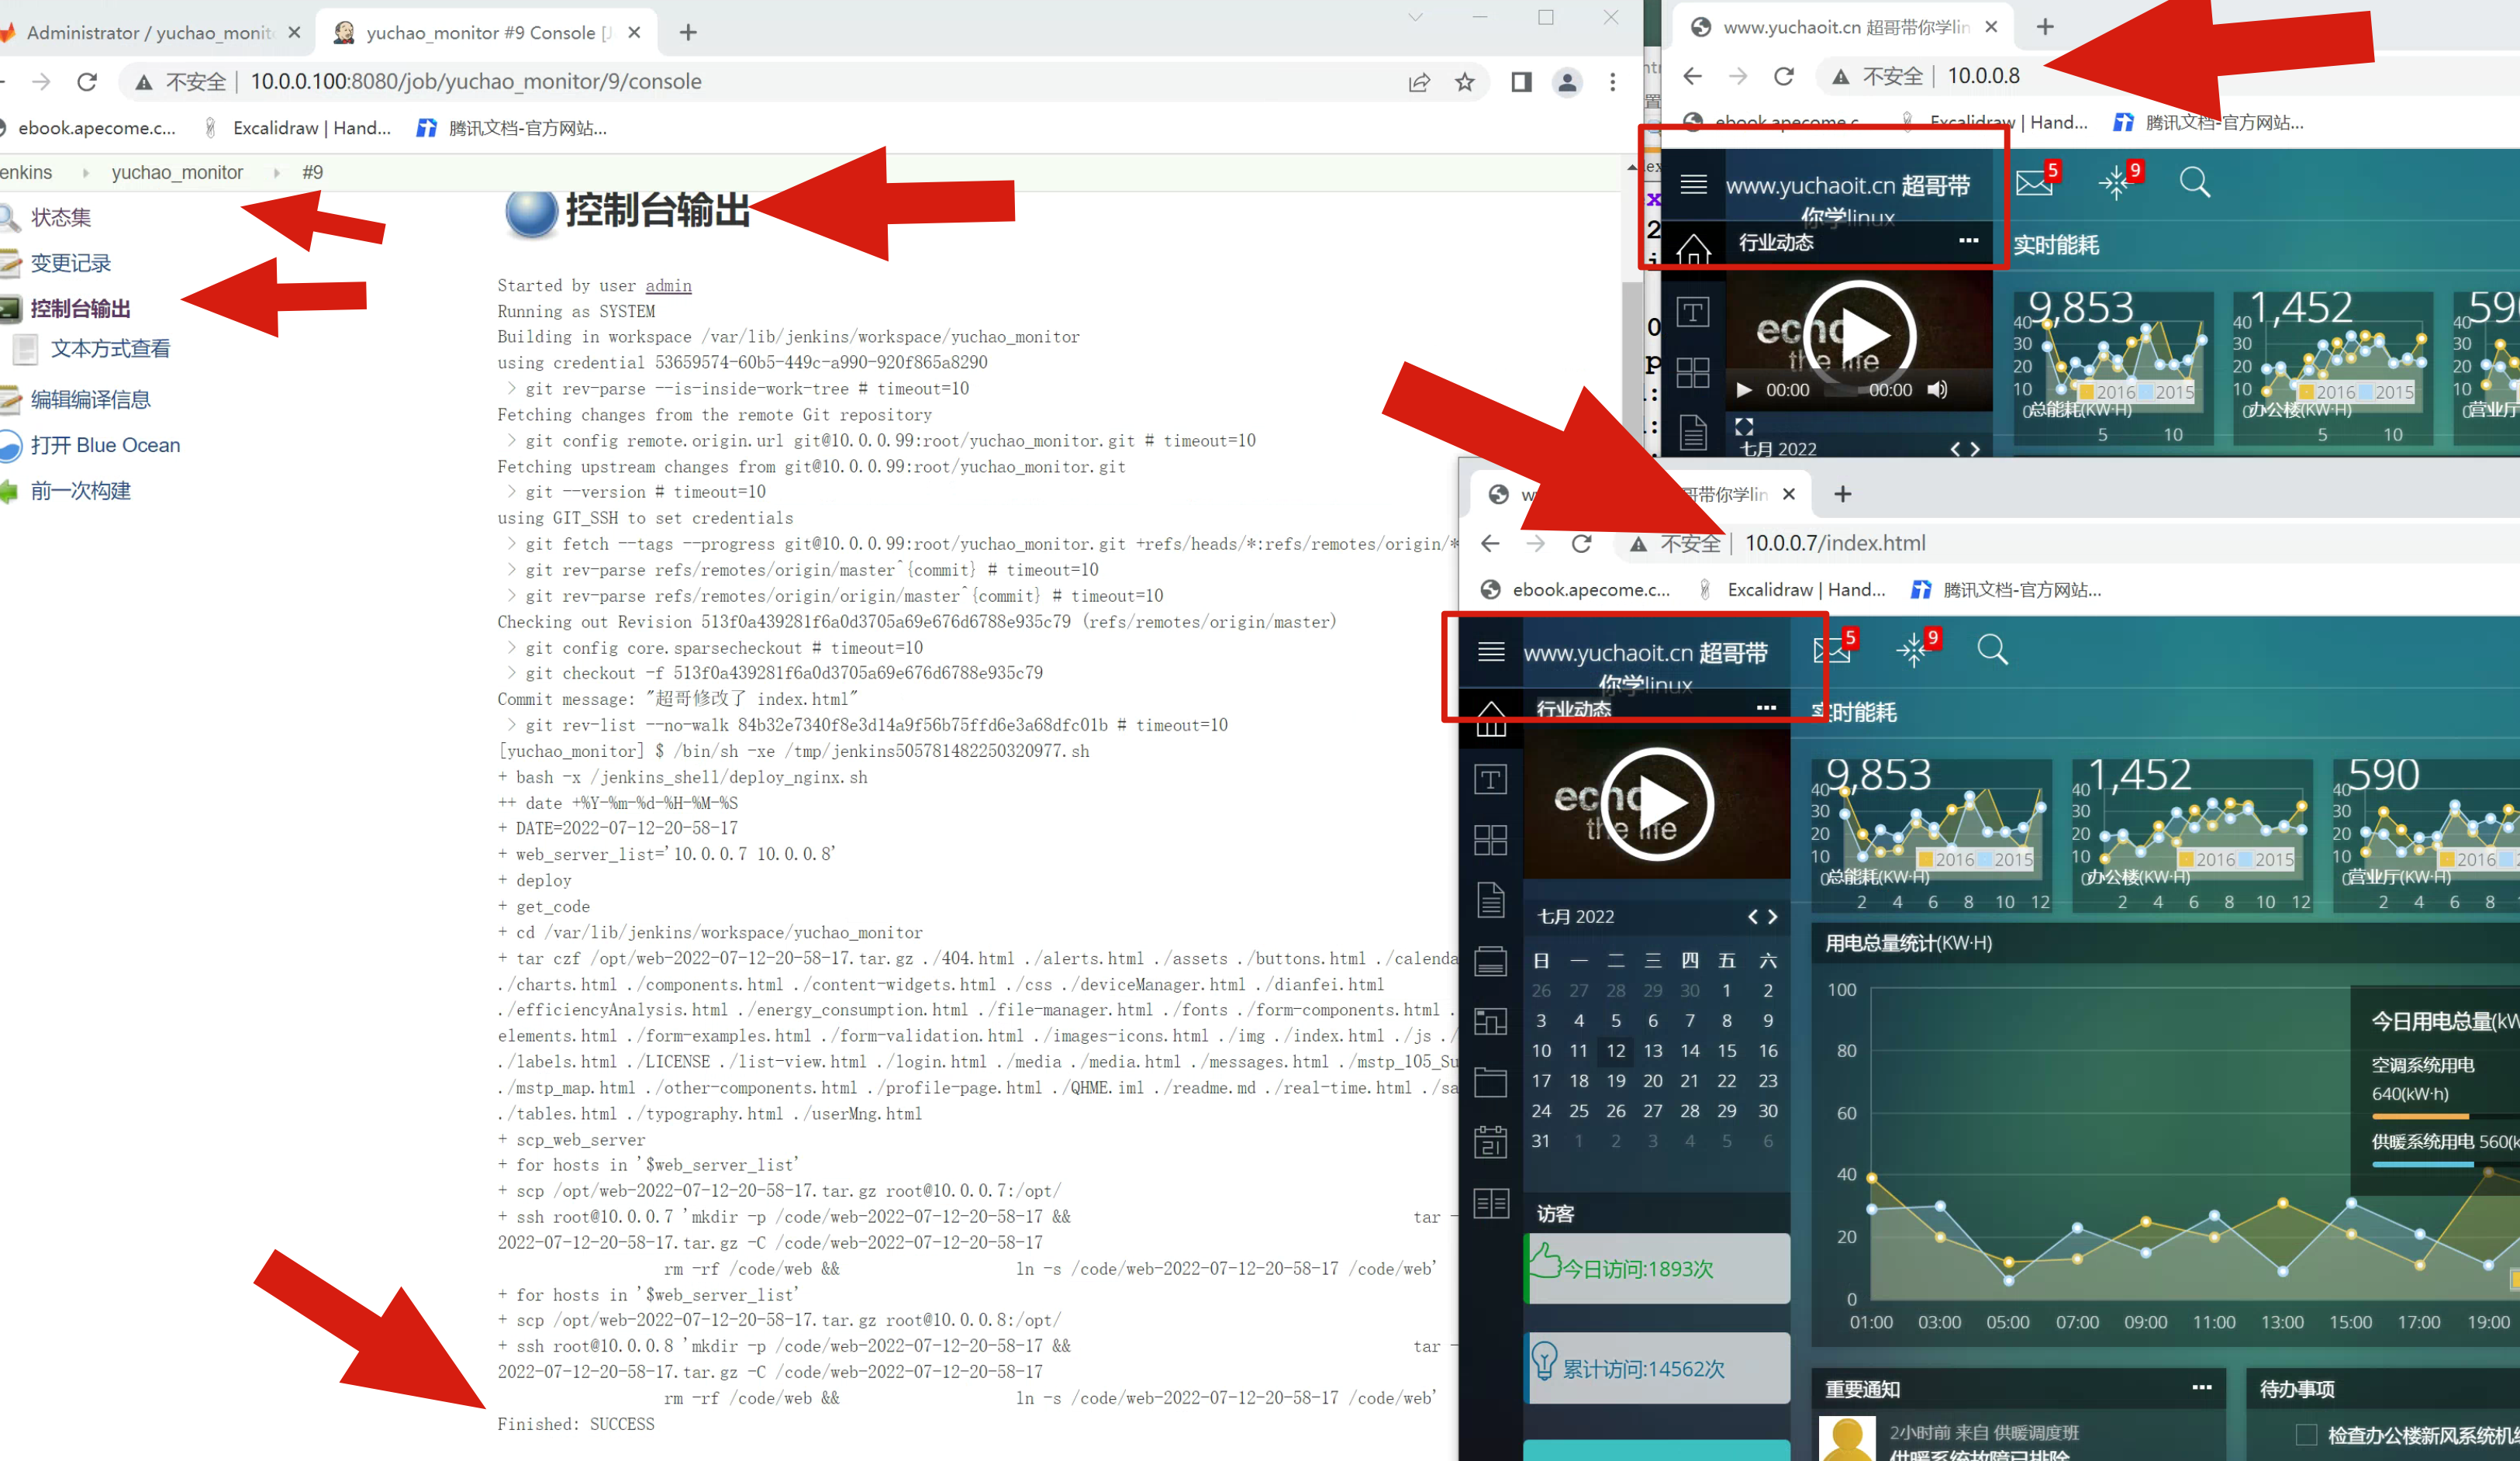Open Blue Ocean from the sidebar

click(x=105, y=445)
